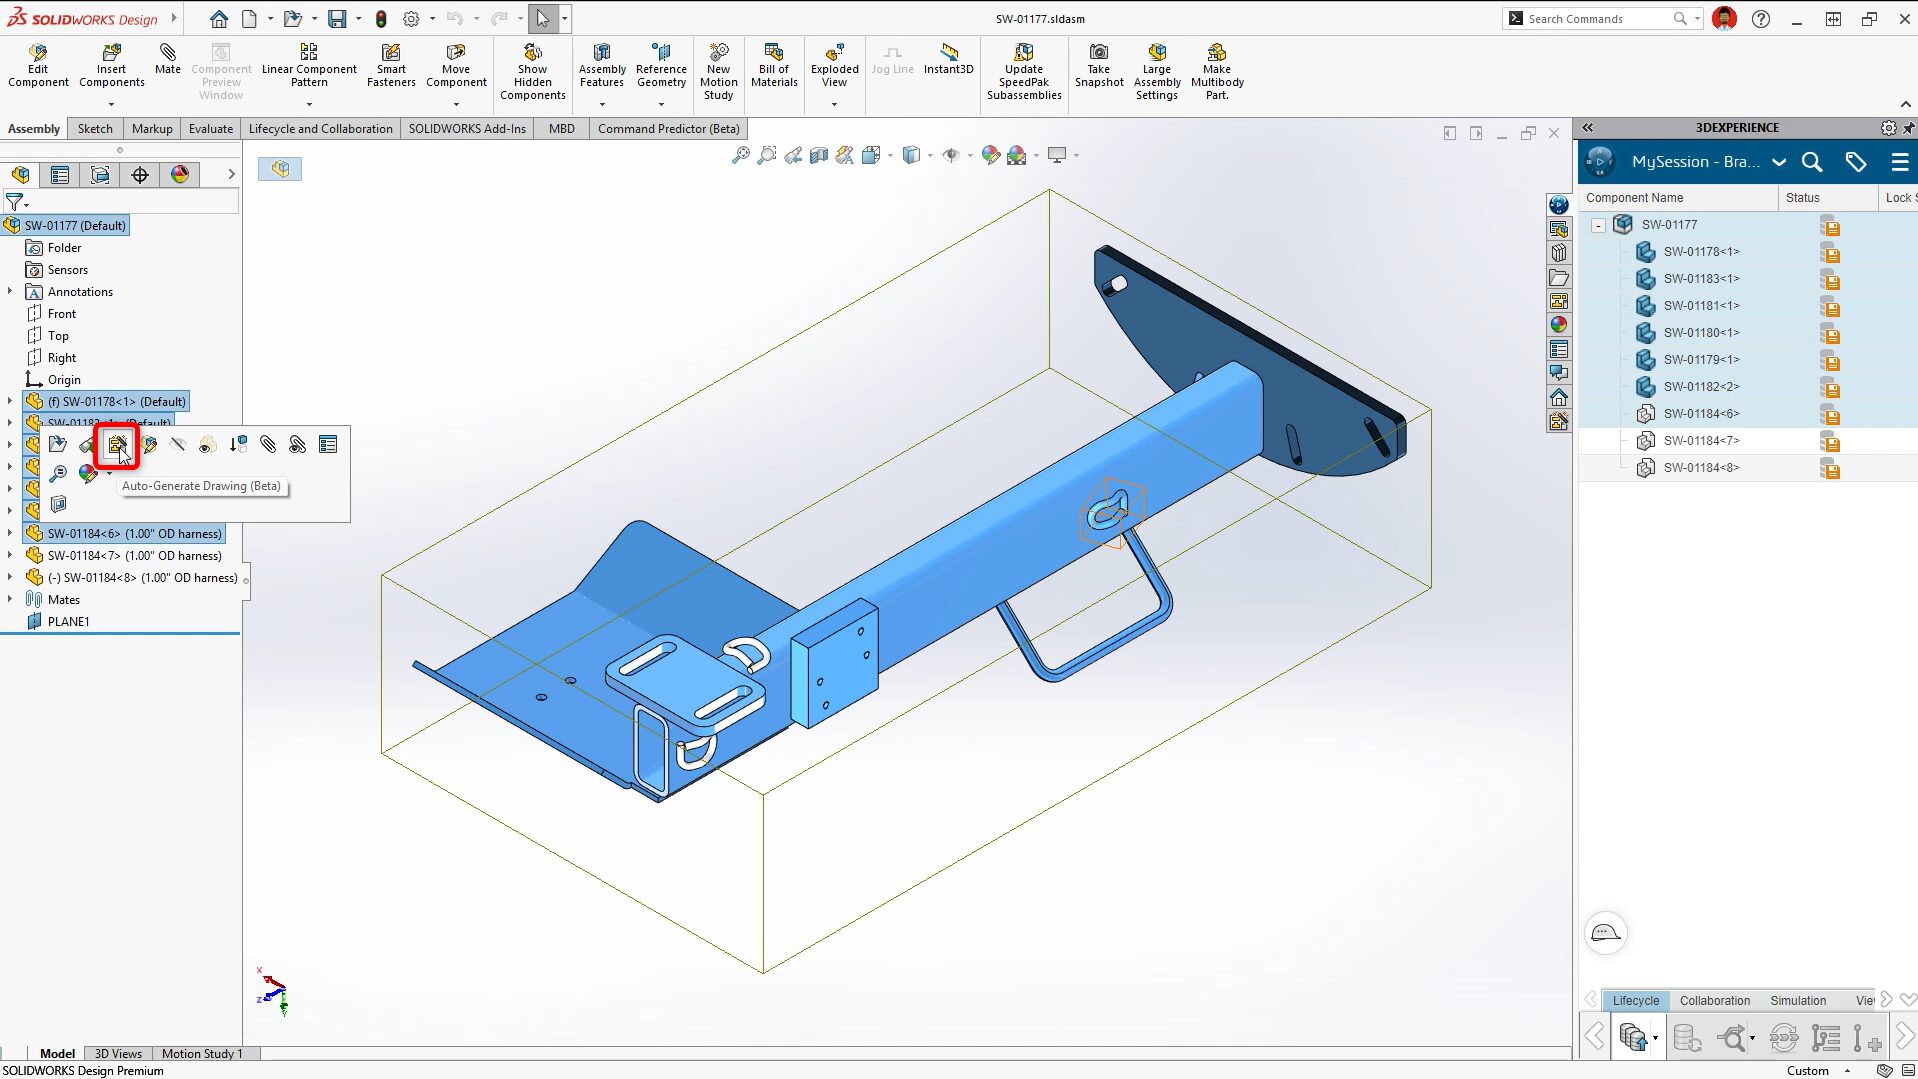Viewport: 1918px width, 1079px height.
Task: Click the Auto-Generate Drawing (Beta) icon
Action: click(x=117, y=445)
